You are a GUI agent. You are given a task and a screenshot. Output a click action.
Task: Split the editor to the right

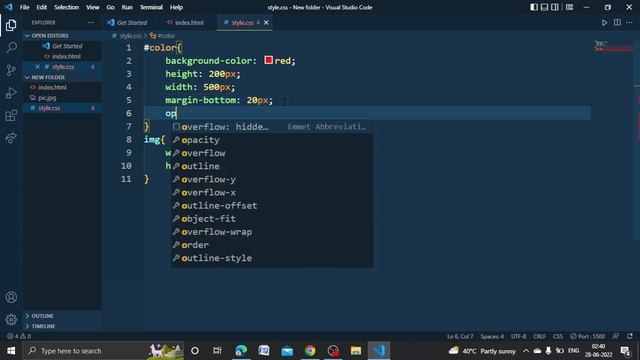(x=617, y=22)
